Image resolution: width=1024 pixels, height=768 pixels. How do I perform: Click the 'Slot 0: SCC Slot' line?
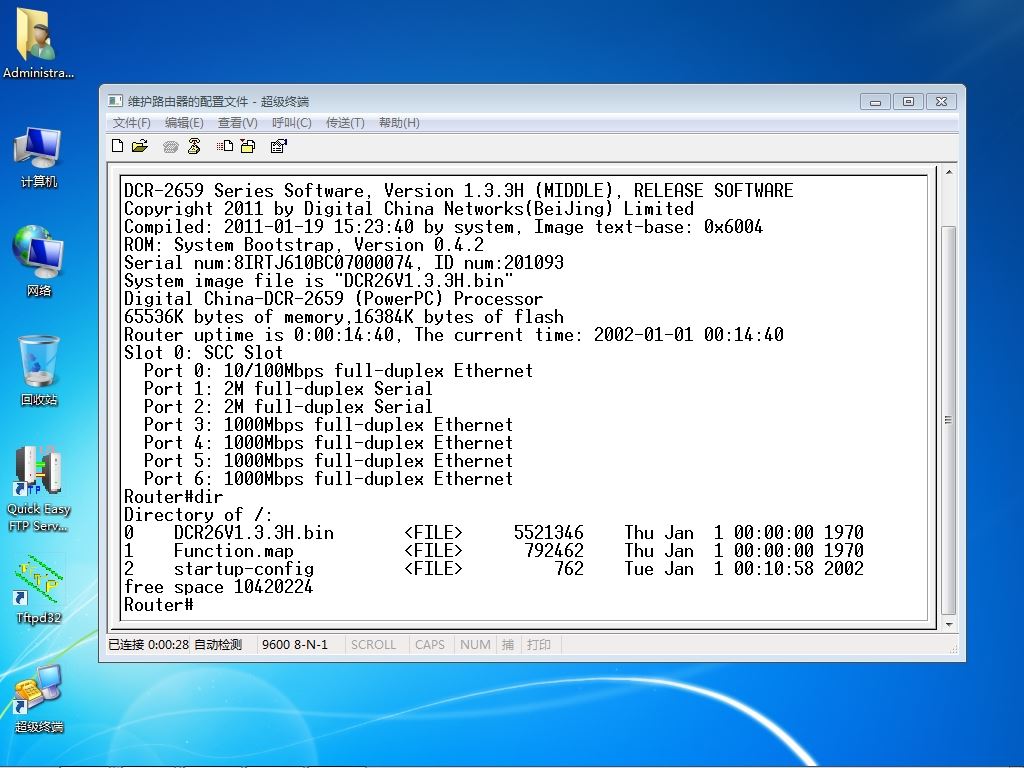203,353
